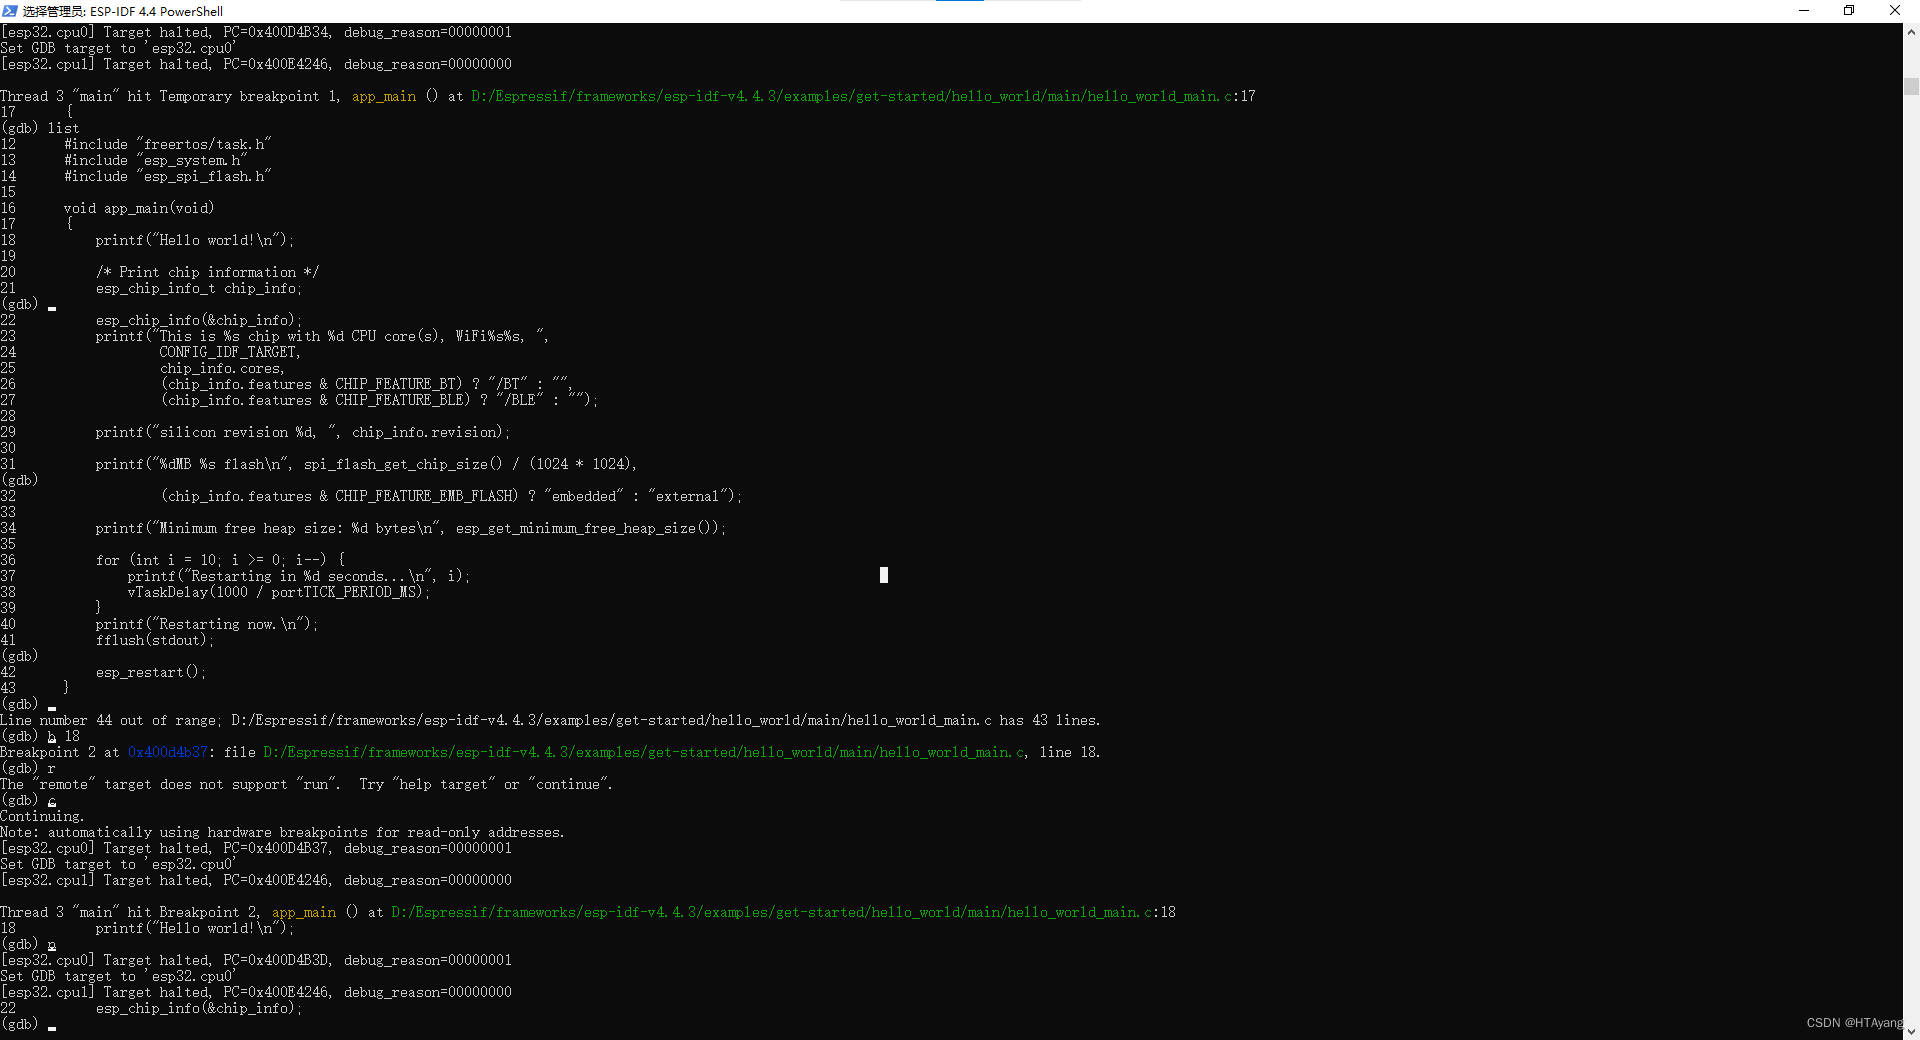Close the ESP-IDF 4.4 PowerShell window

[x=1895, y=11]
